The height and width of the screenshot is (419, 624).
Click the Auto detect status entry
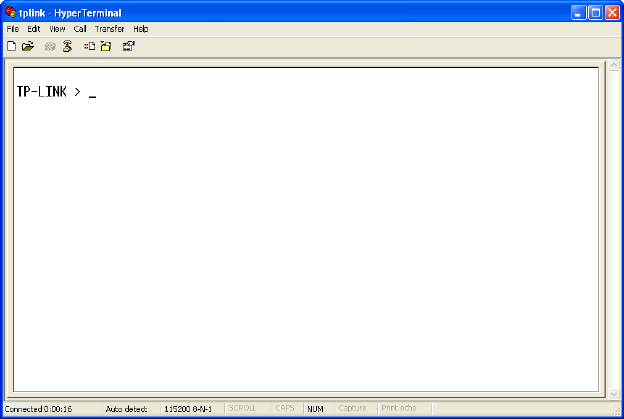tap(126, 409)
